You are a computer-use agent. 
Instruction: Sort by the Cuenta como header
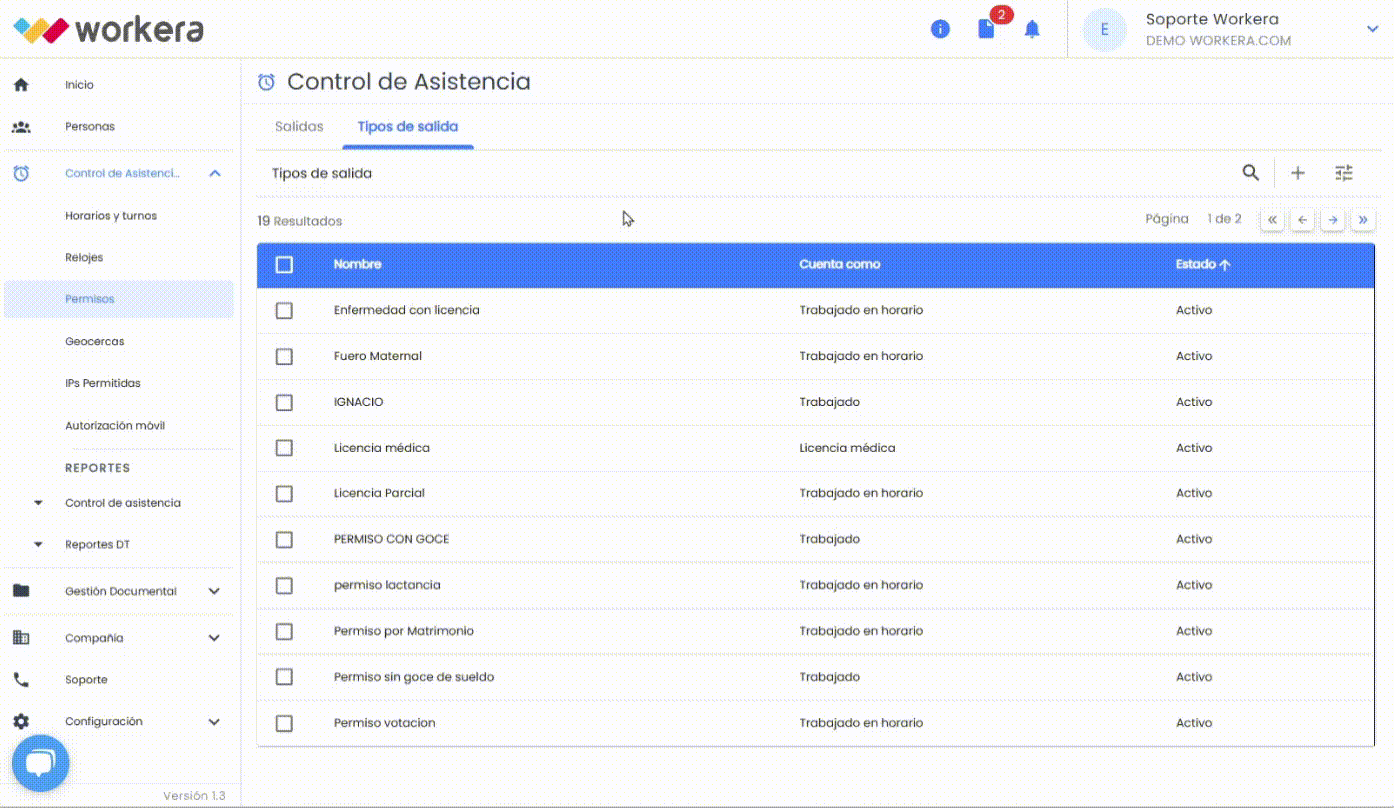point(840,265)
